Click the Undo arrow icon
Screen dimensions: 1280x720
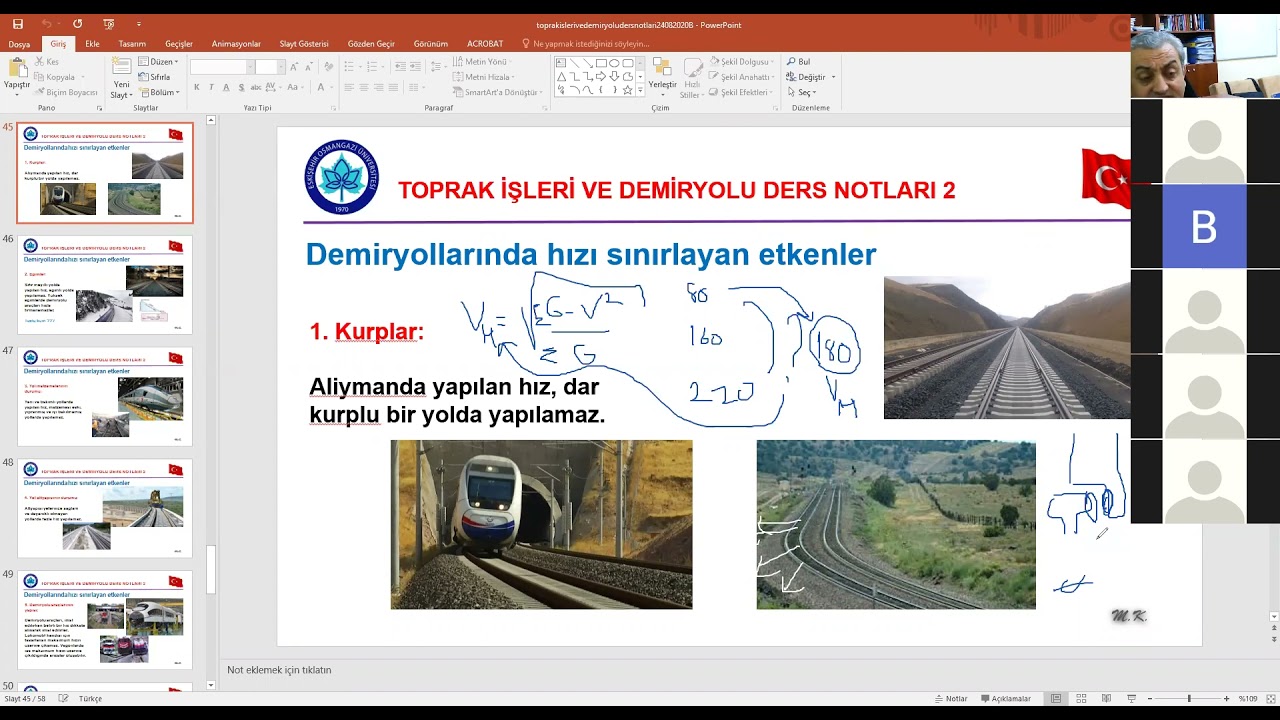(x=46, y=24)
